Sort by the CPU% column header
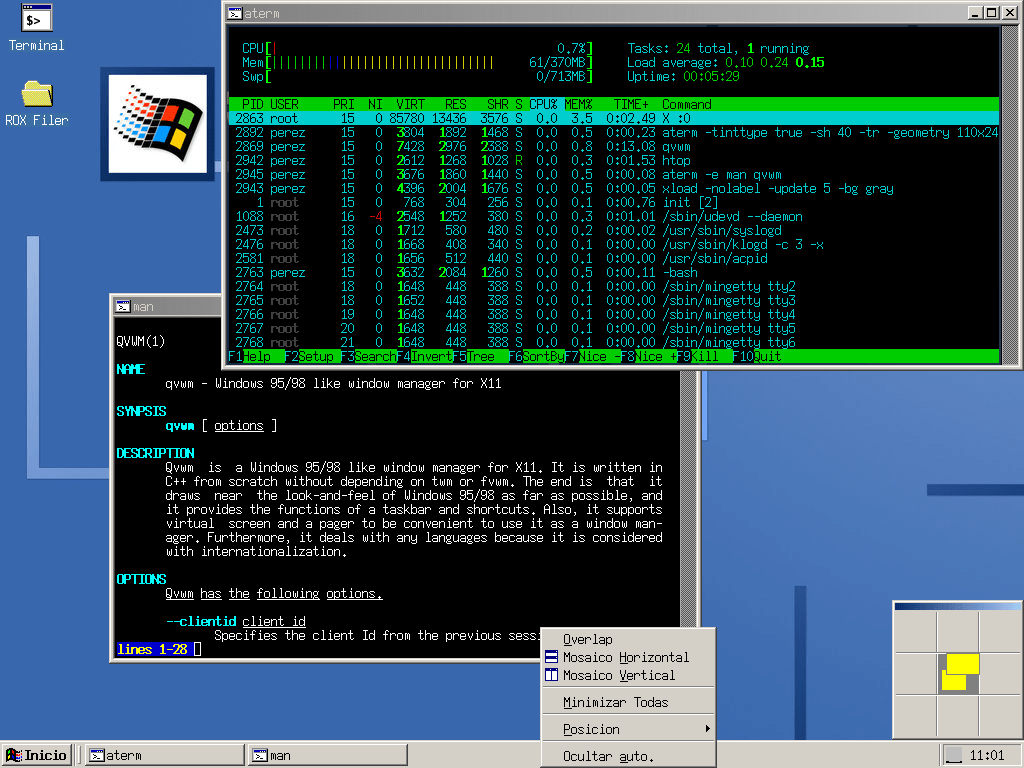 (x=543, y=104)
